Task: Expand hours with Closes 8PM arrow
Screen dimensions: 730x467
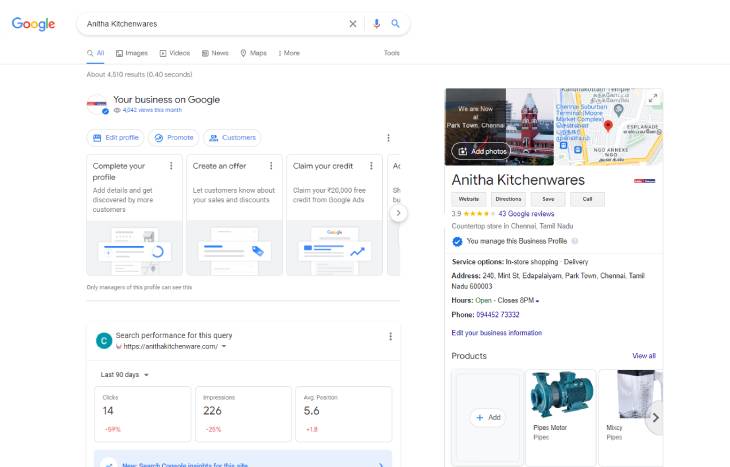Action: (x=537, y=301)
